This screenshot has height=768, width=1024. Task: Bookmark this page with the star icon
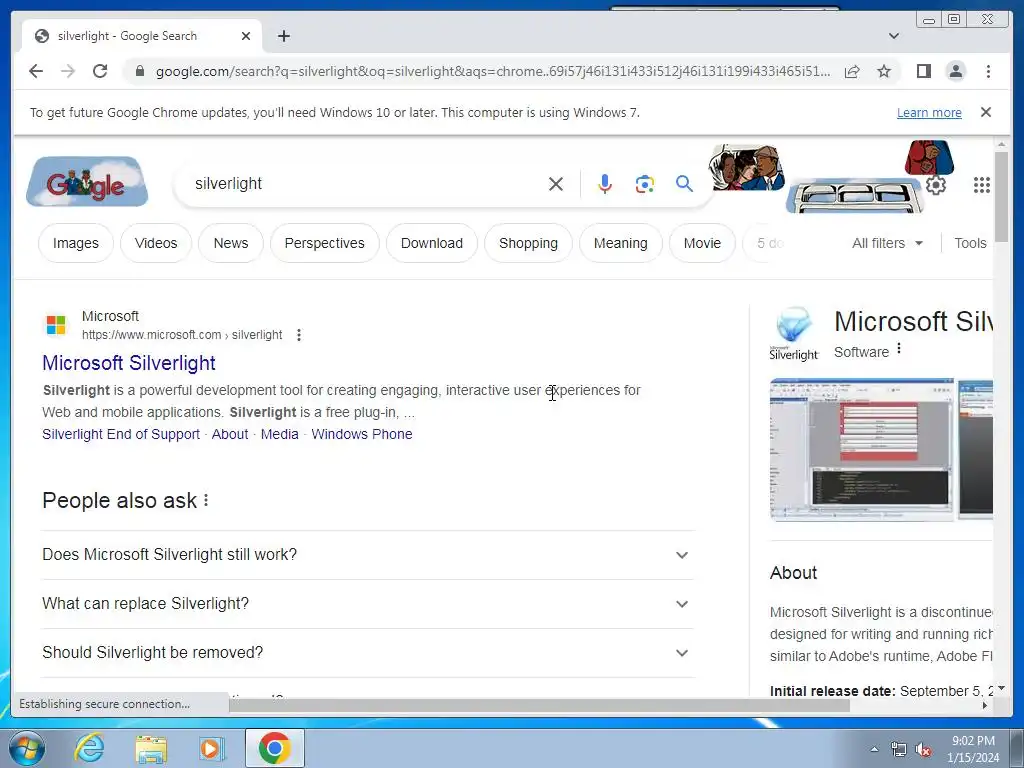point(884,71)
